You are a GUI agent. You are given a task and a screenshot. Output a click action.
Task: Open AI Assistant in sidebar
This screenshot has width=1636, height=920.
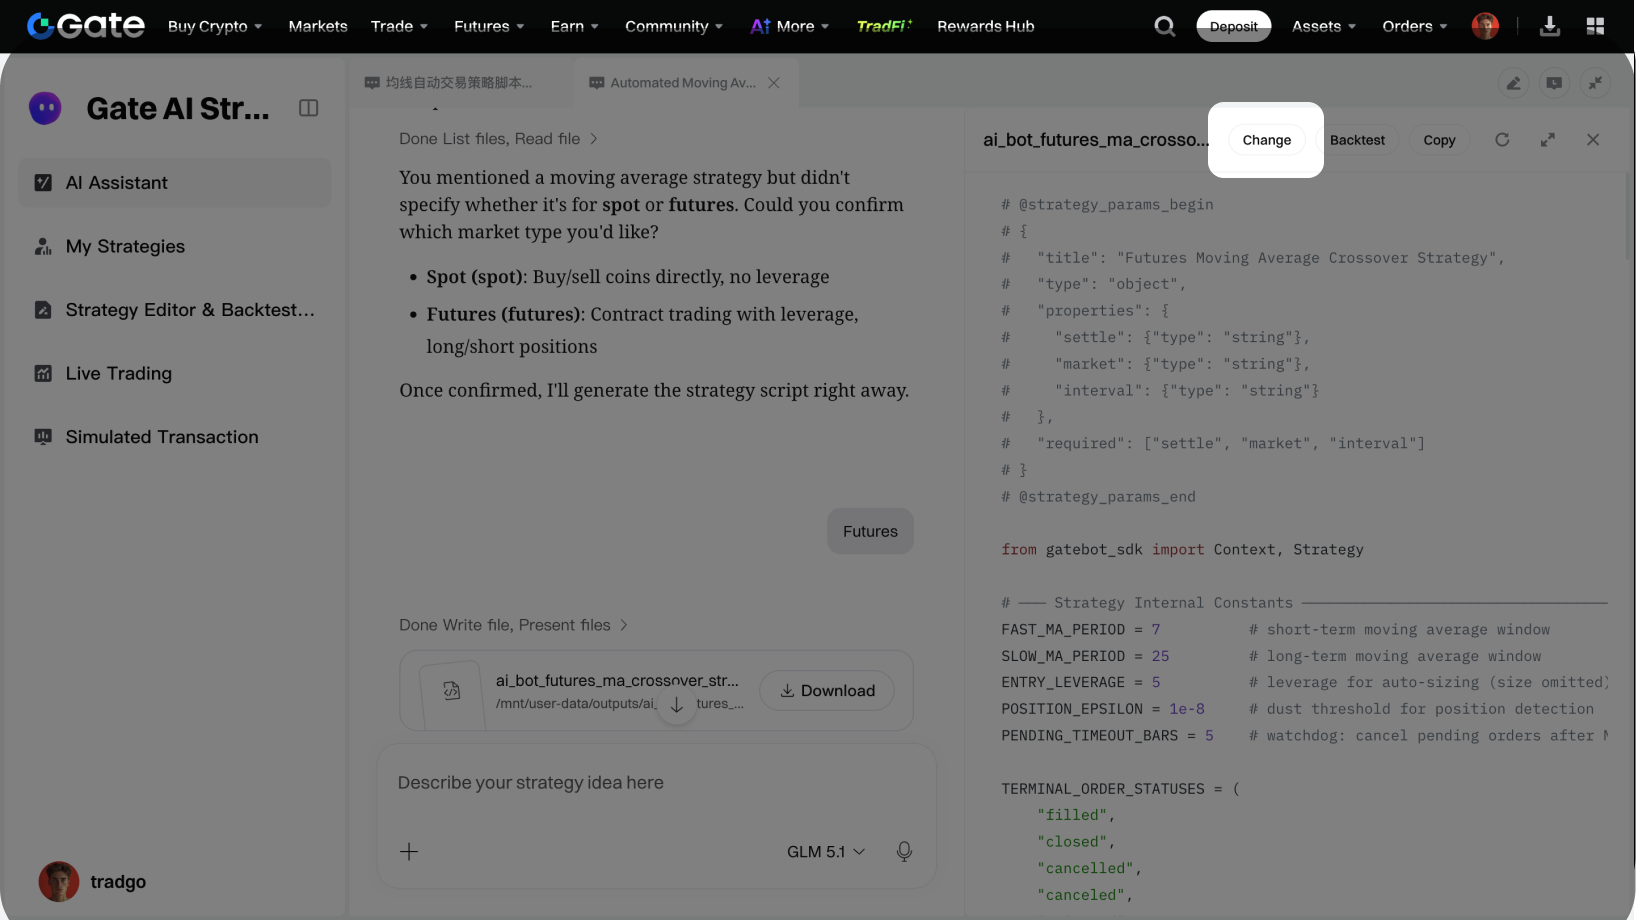[175, 183]
